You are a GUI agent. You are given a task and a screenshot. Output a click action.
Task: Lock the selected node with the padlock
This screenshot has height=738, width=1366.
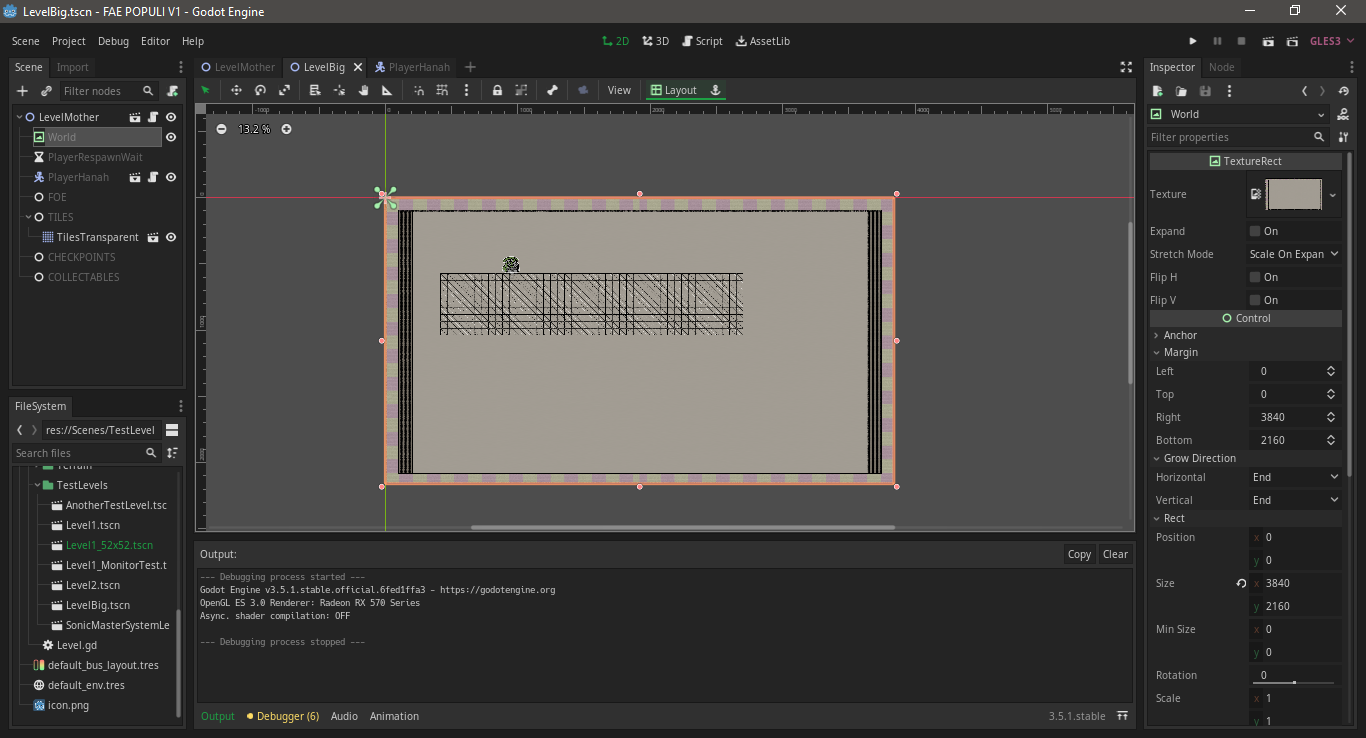pos(497,90)
